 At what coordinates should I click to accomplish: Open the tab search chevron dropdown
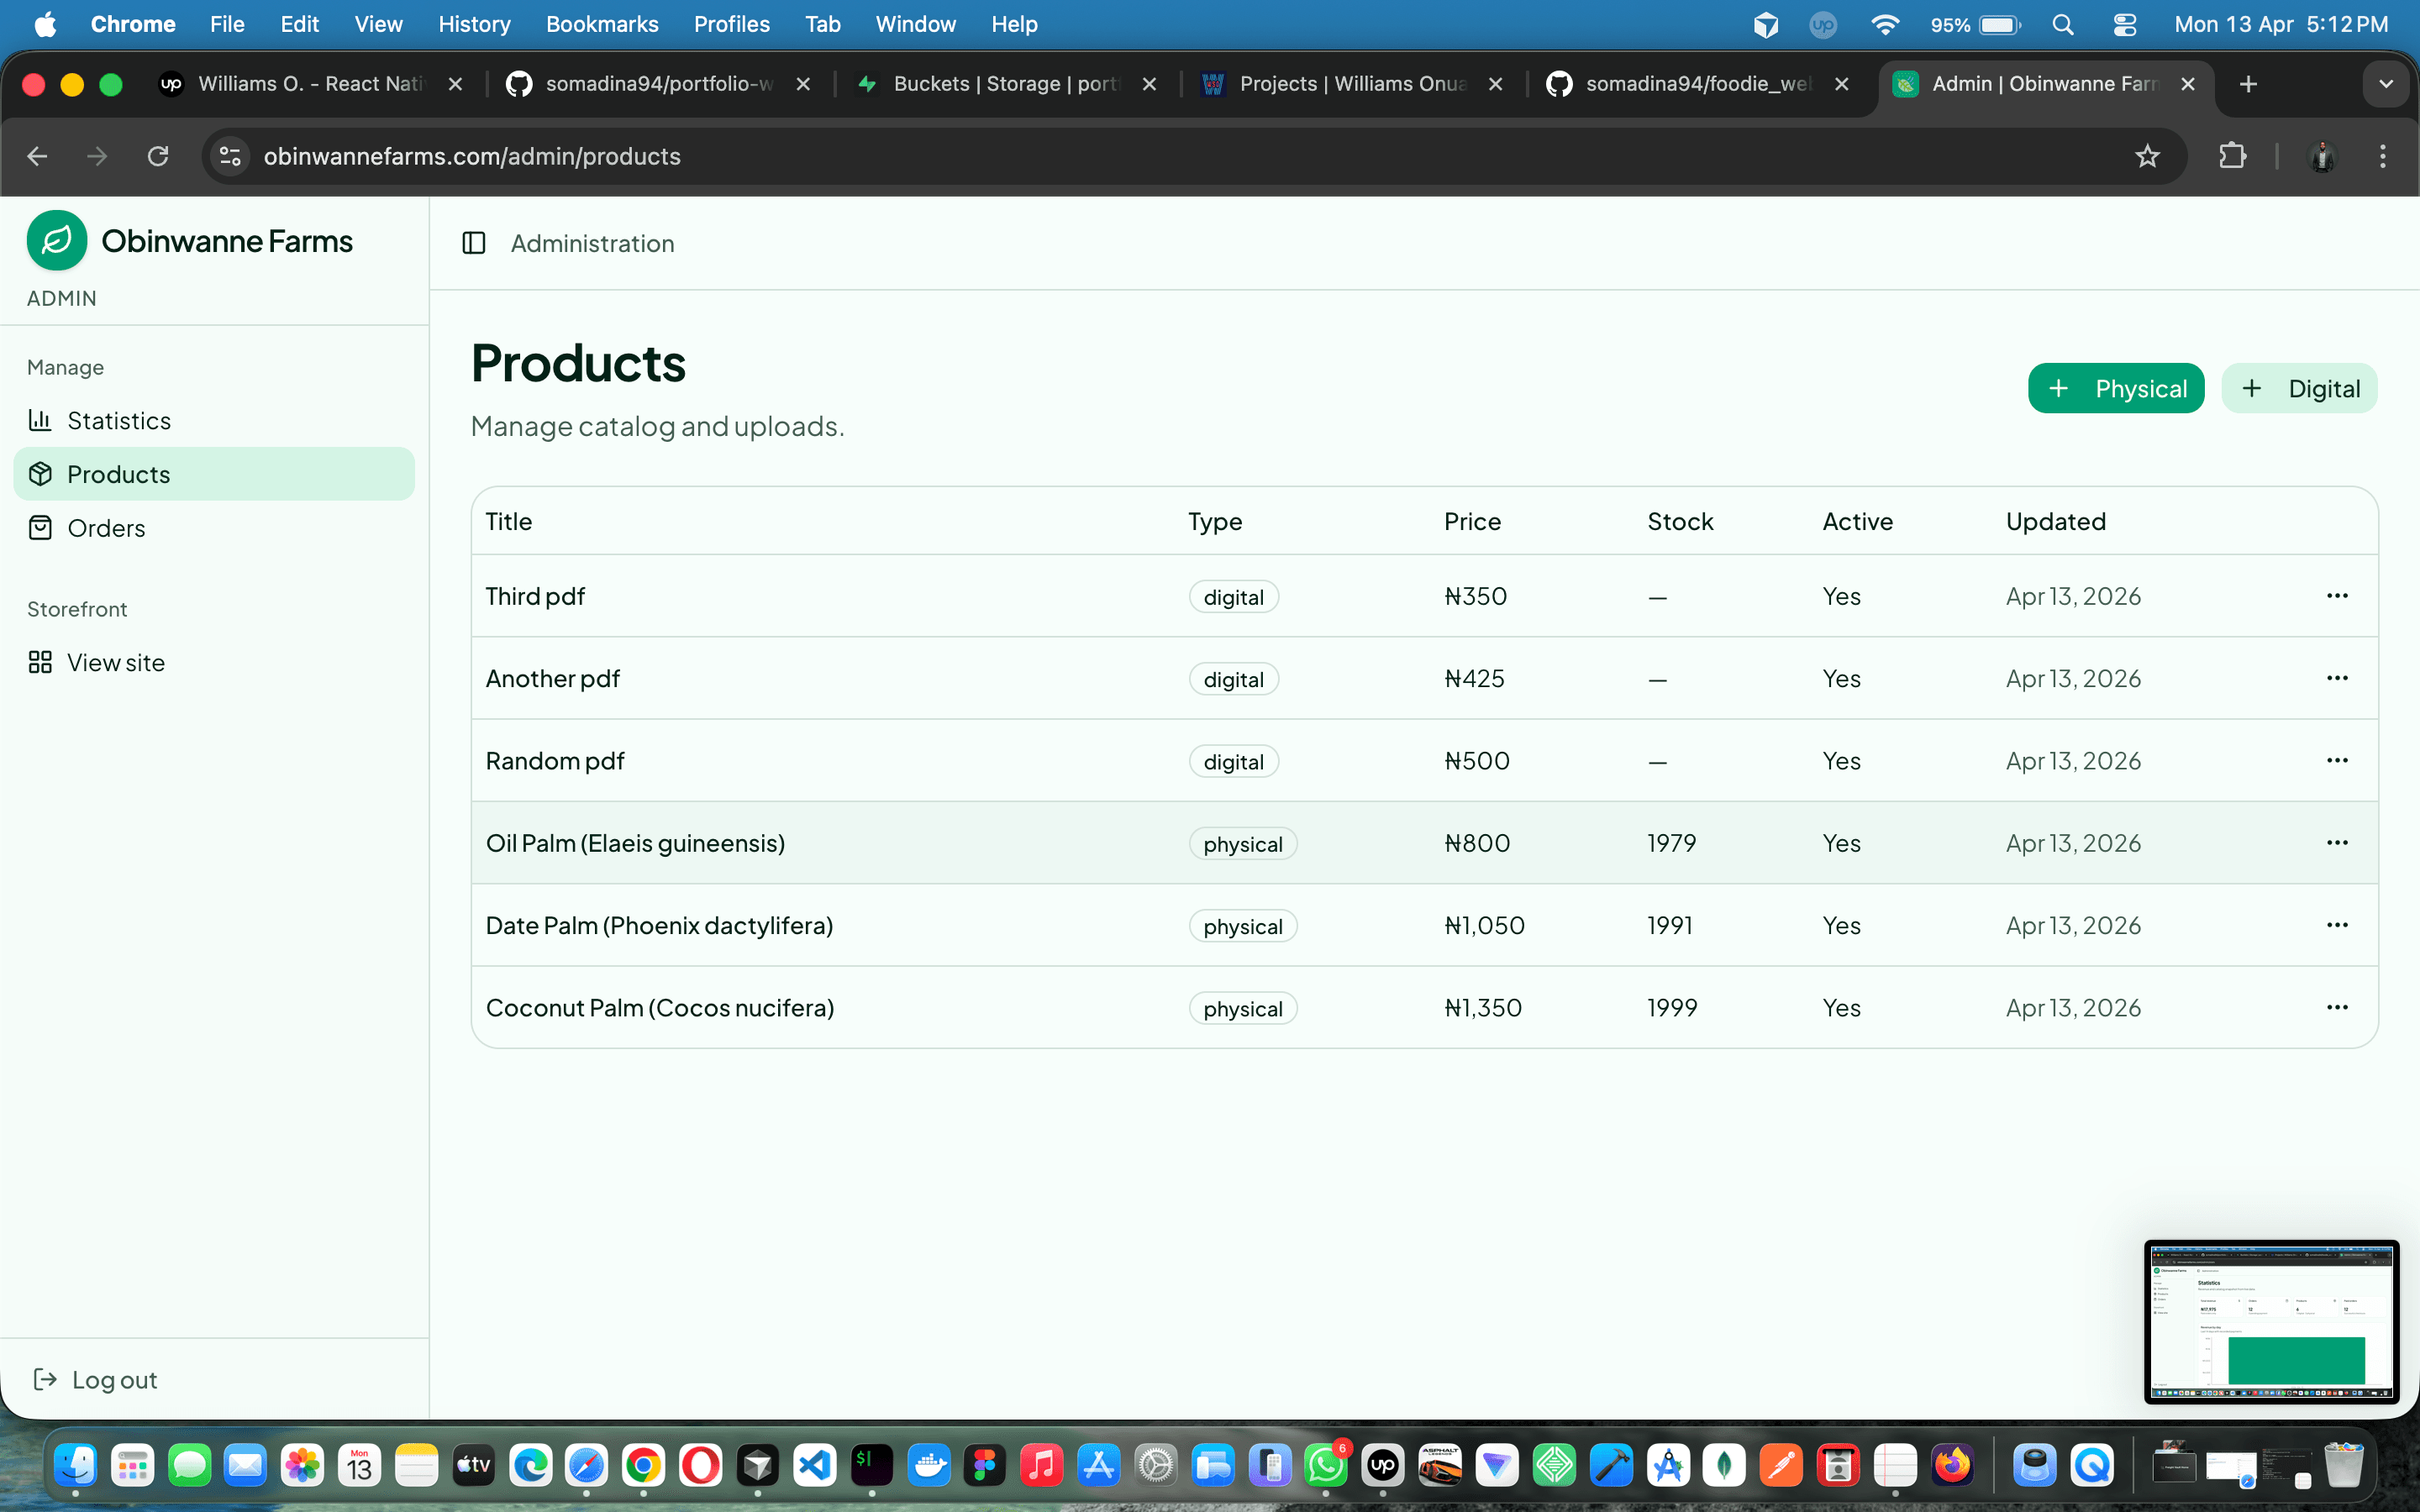[2386, 84]
